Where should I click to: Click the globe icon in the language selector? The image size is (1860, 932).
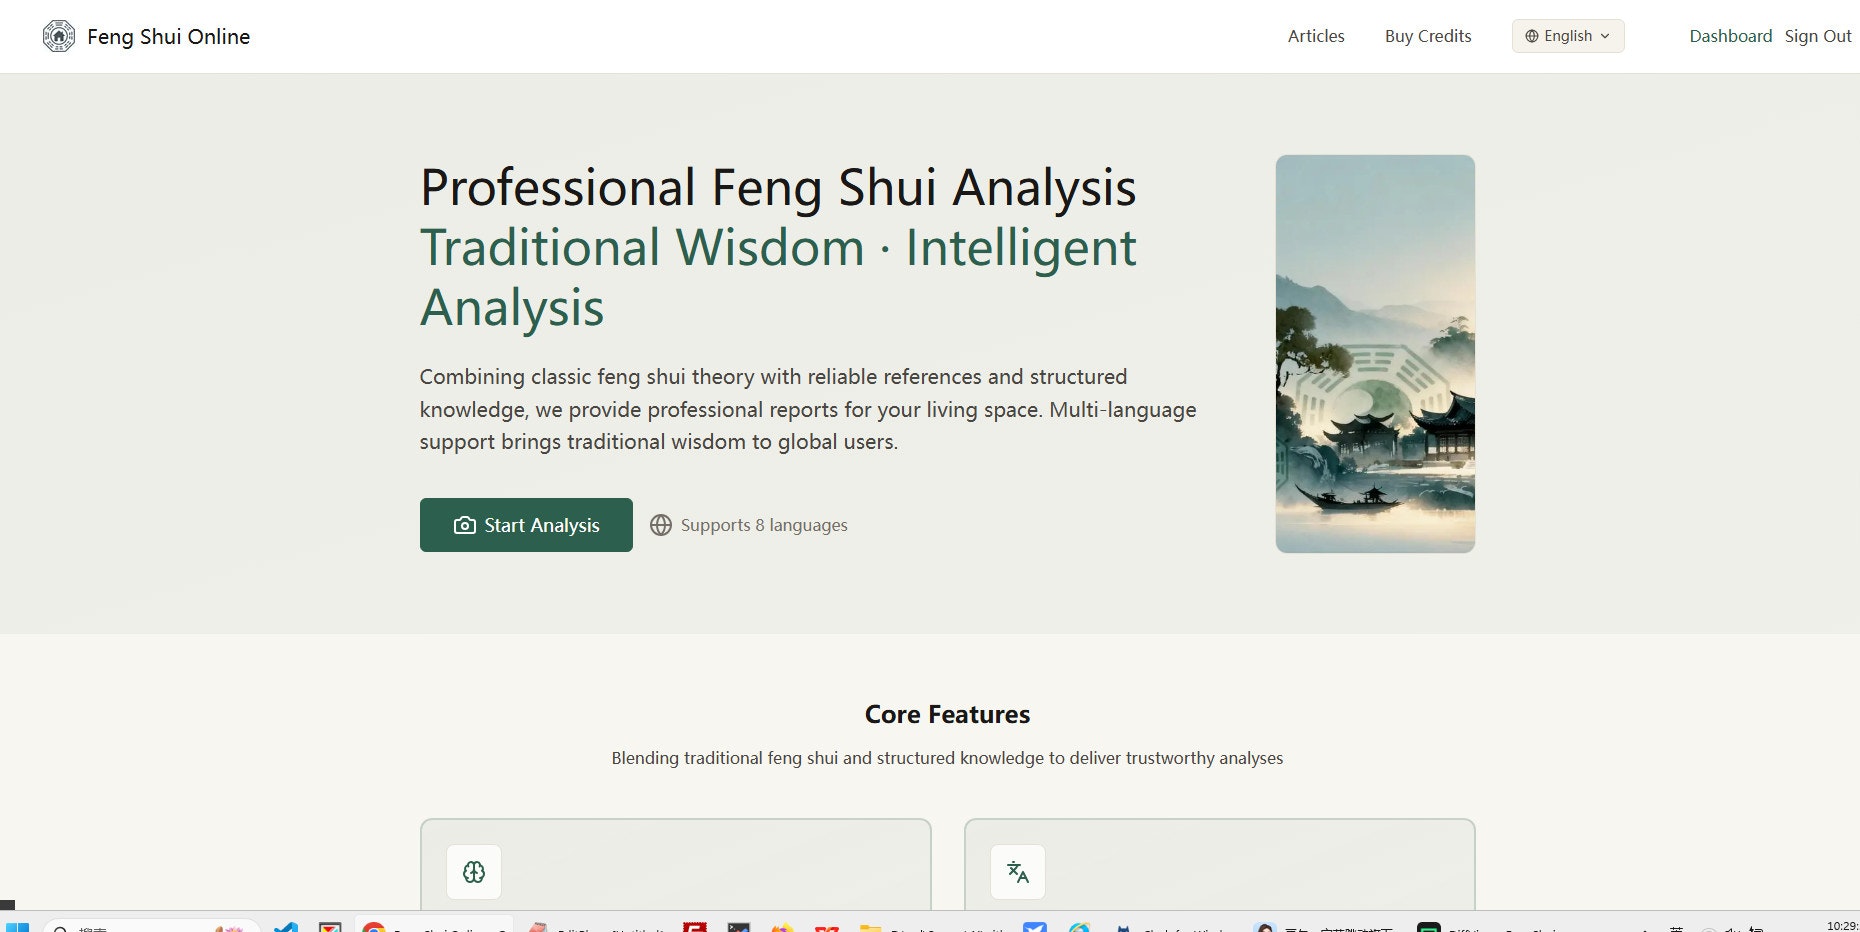1530,36
